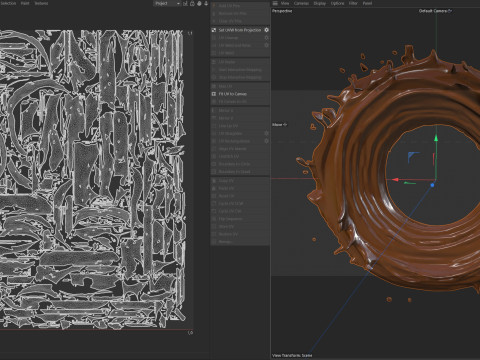Open the viewport Display menu

coord(320,3)
